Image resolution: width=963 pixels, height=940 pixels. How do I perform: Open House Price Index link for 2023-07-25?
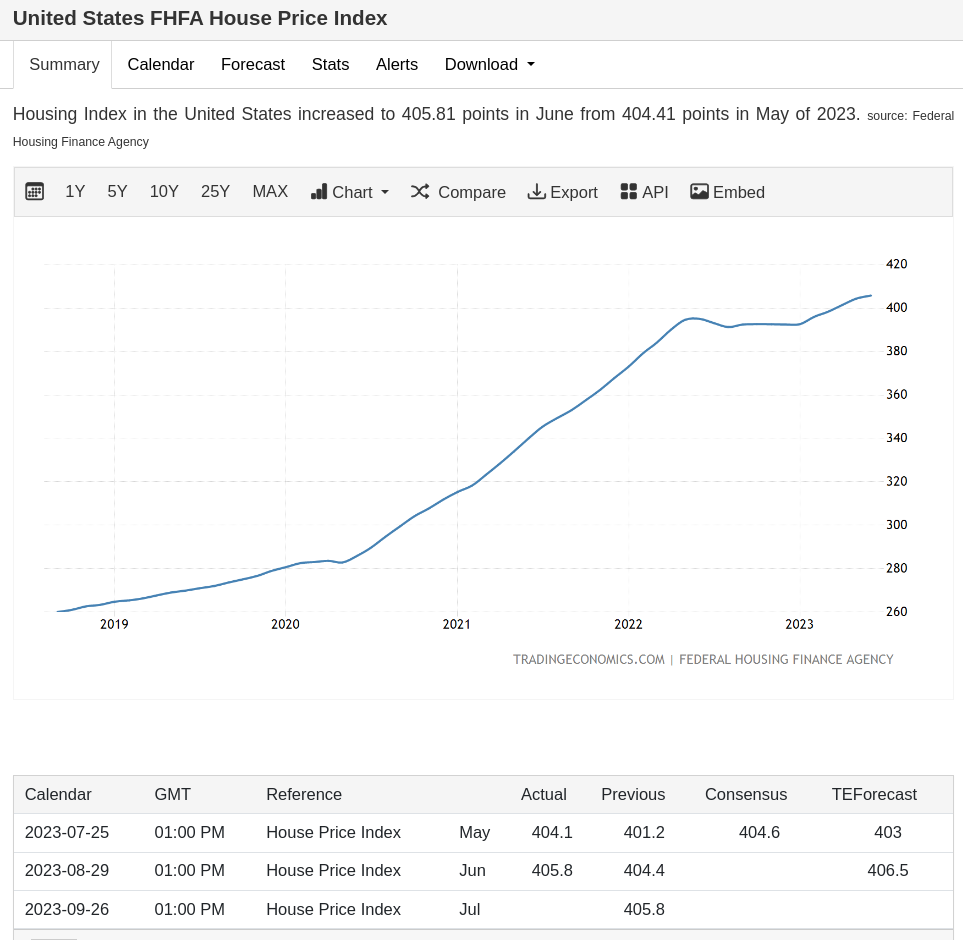click(x=333, y=832)
